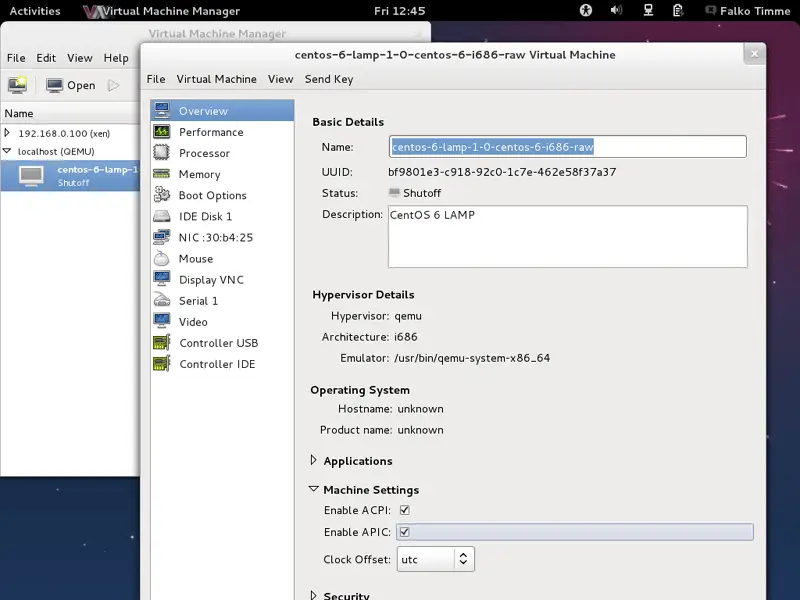Click the emulator path /usr/bin/qemu-system-x86_64
This screenshot has width=800, height=600.
pos(472,358)
